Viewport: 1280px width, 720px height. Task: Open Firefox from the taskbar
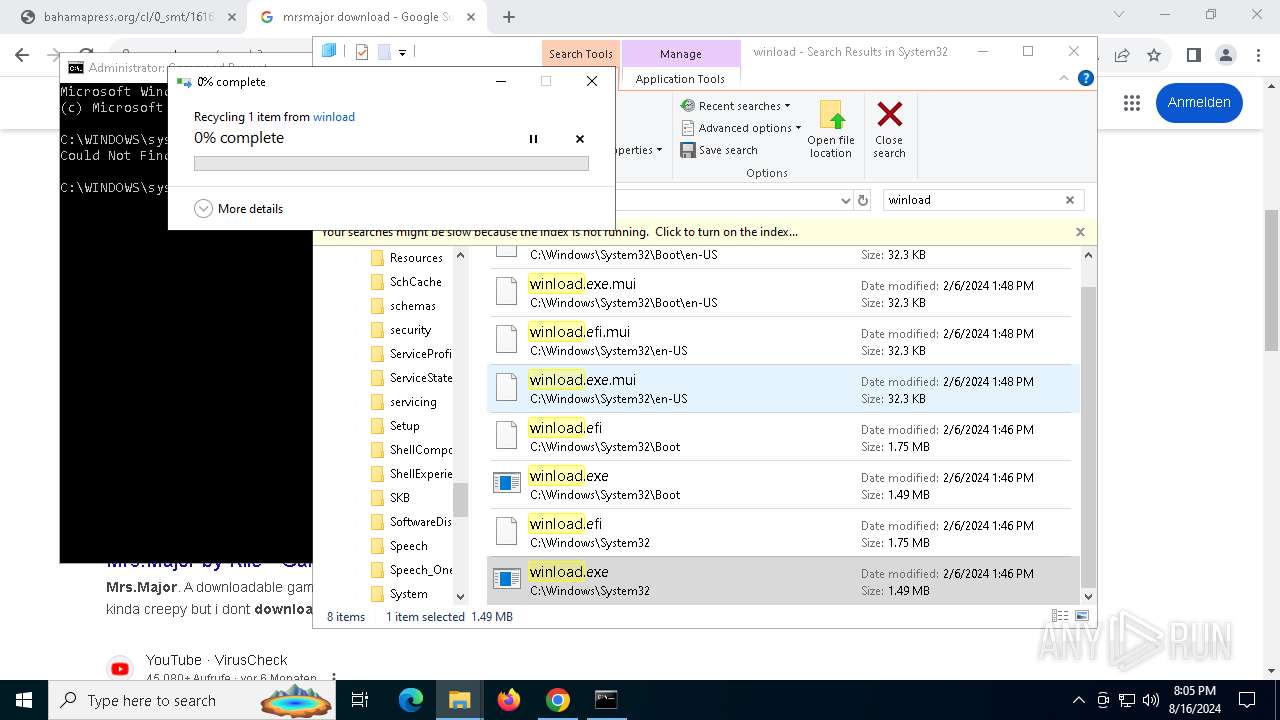[509, 700]
